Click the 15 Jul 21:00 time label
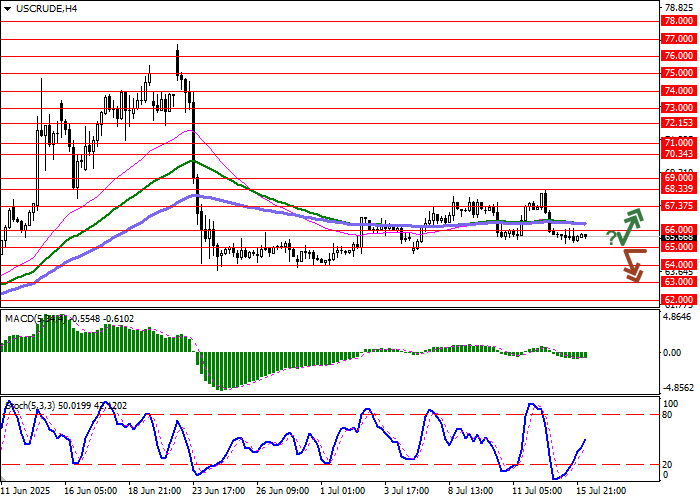The image size is (700, 500). click(602, 491)
